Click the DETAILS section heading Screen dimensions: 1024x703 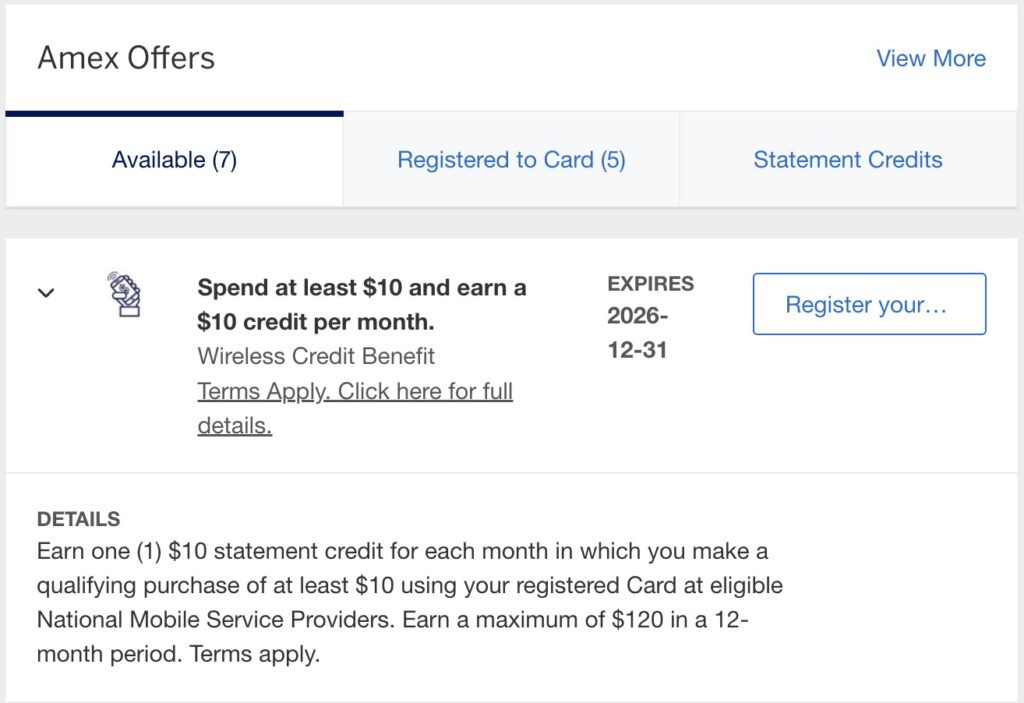click(x=79, y=519)
